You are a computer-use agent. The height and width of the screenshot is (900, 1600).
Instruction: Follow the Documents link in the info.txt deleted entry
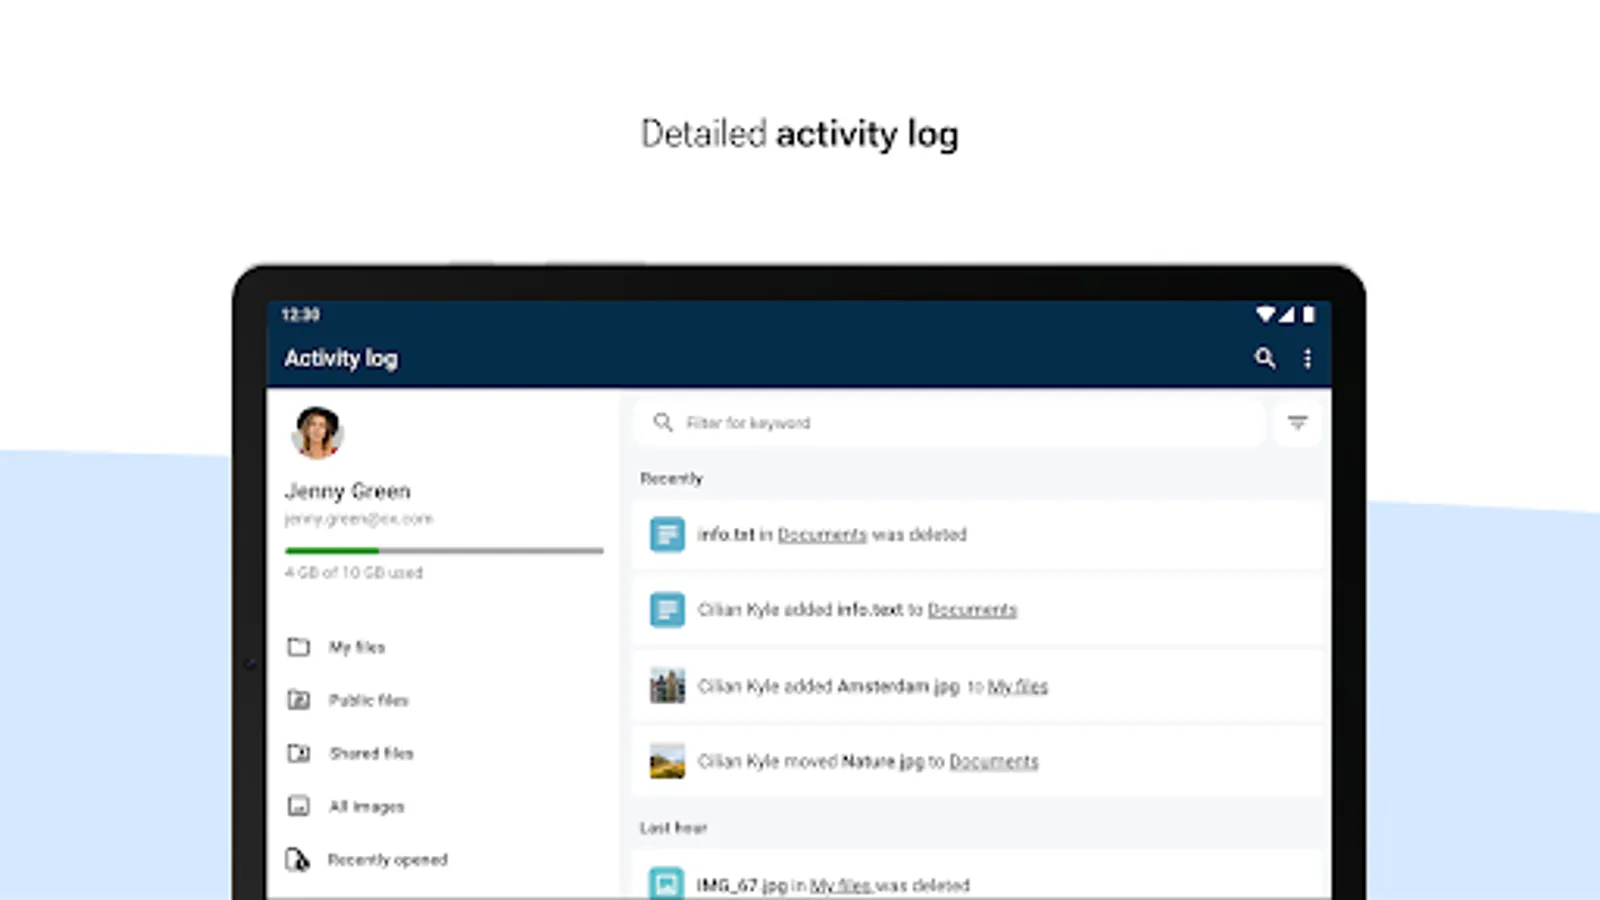(822, 535)
